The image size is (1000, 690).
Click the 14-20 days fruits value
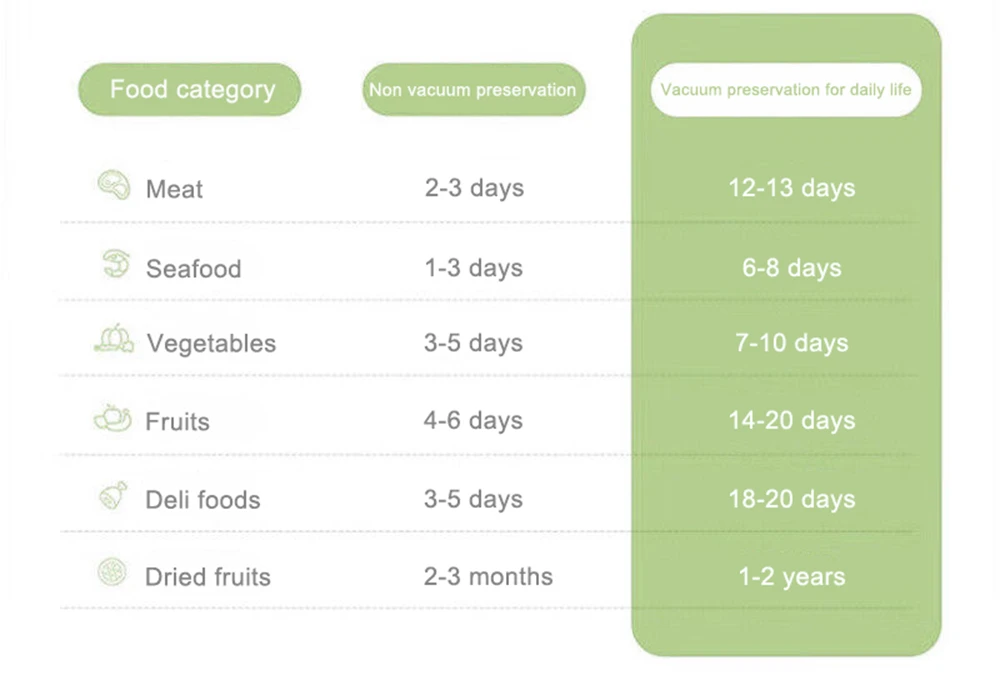791,421
